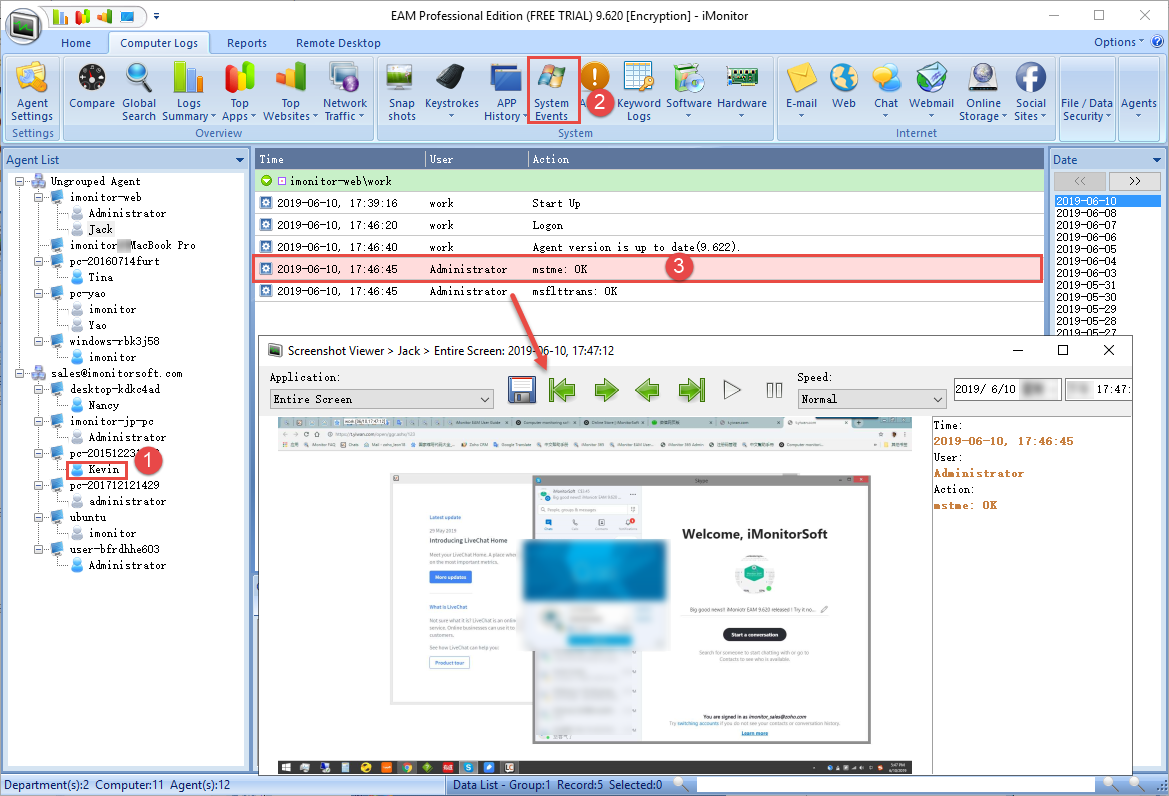This screenshot has height=796, width=1169.
Task: Select agent Kevin in the tree
Action: (103, 470)
